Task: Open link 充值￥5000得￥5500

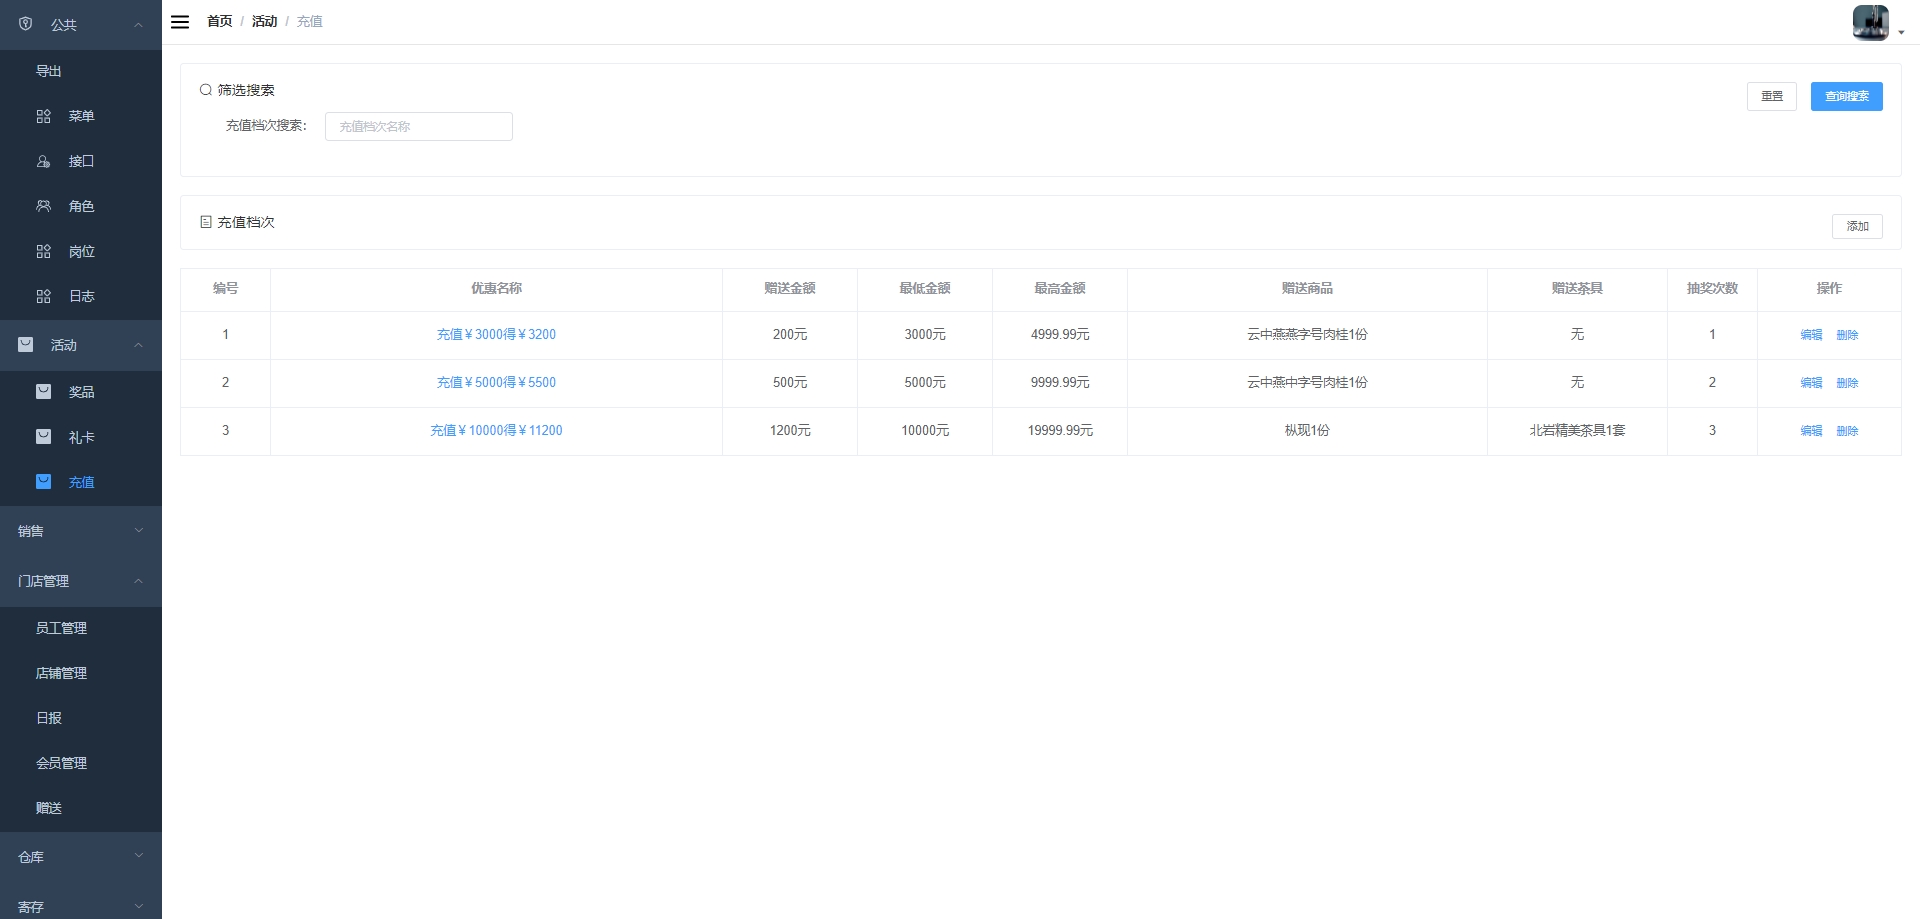Action: pyautogui.click(x=496, y=382)
